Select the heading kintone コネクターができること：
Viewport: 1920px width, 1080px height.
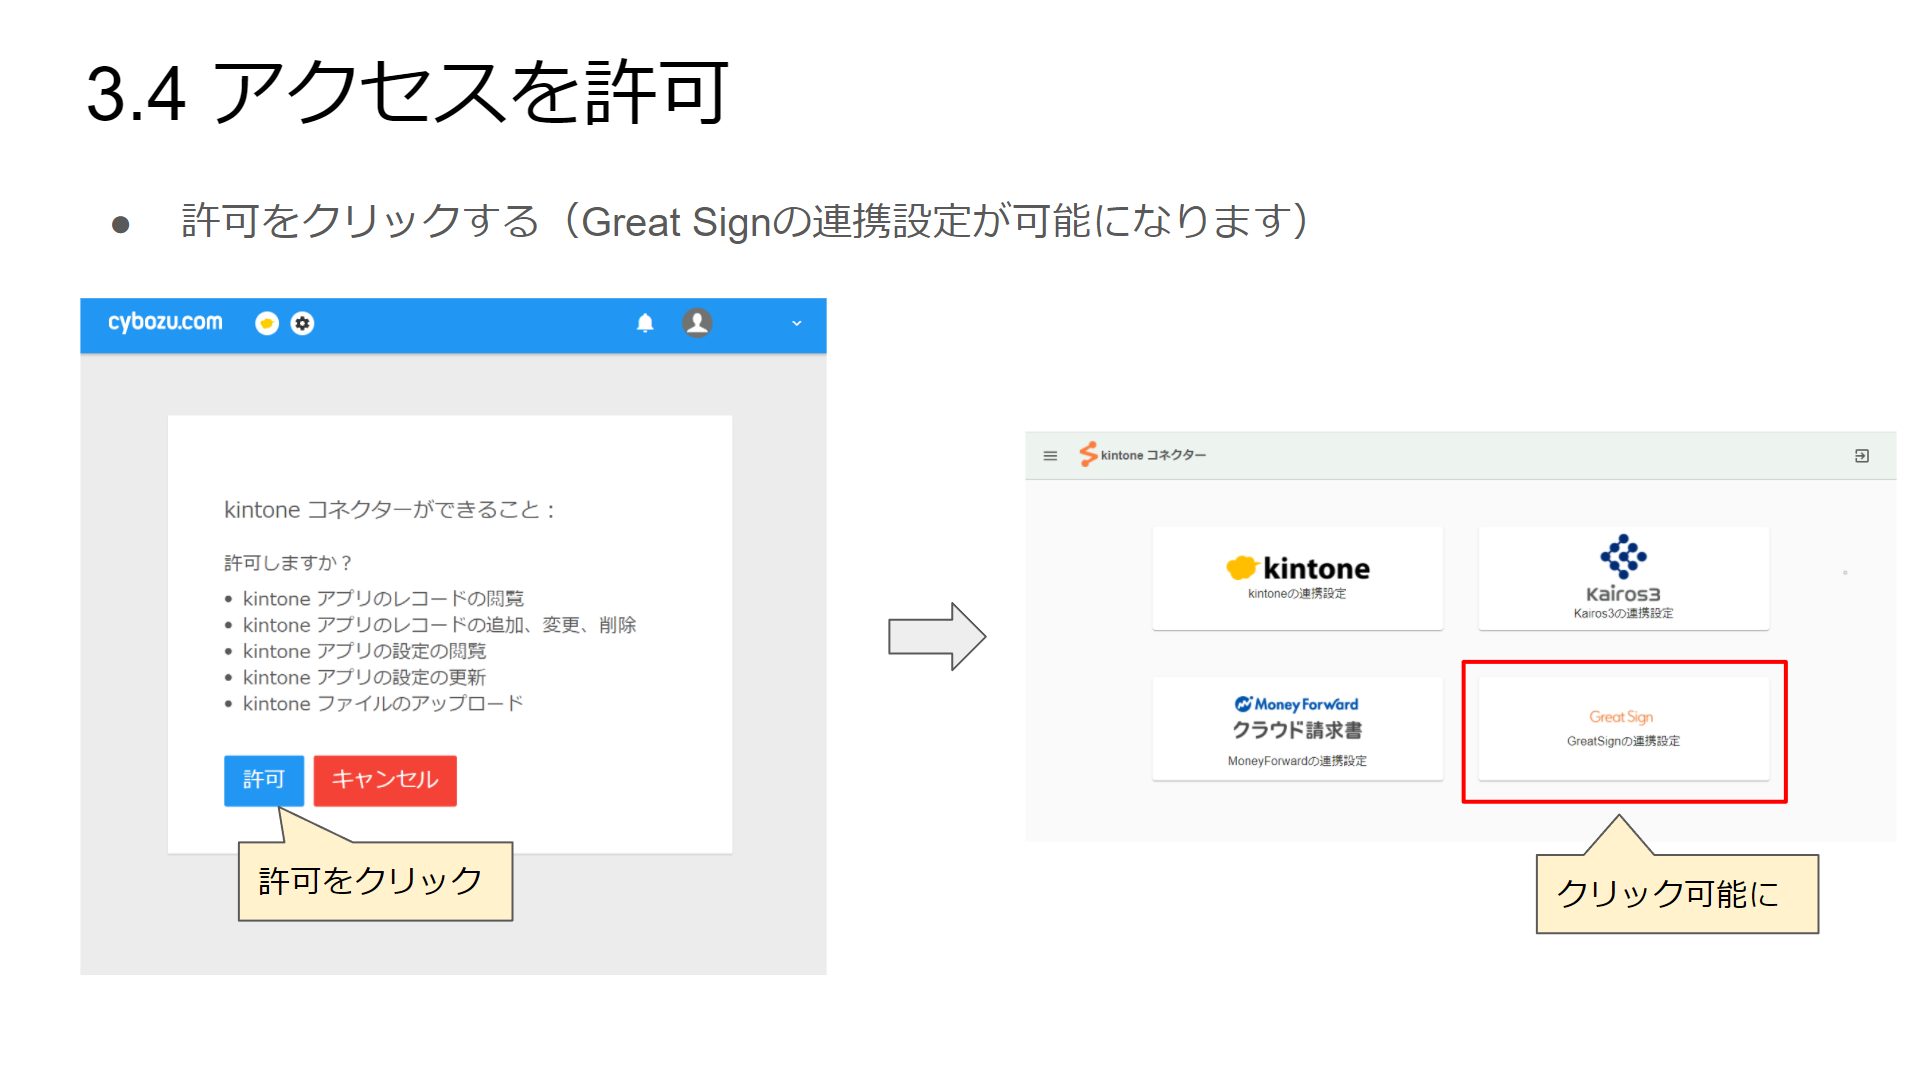(x=390, y=510)
